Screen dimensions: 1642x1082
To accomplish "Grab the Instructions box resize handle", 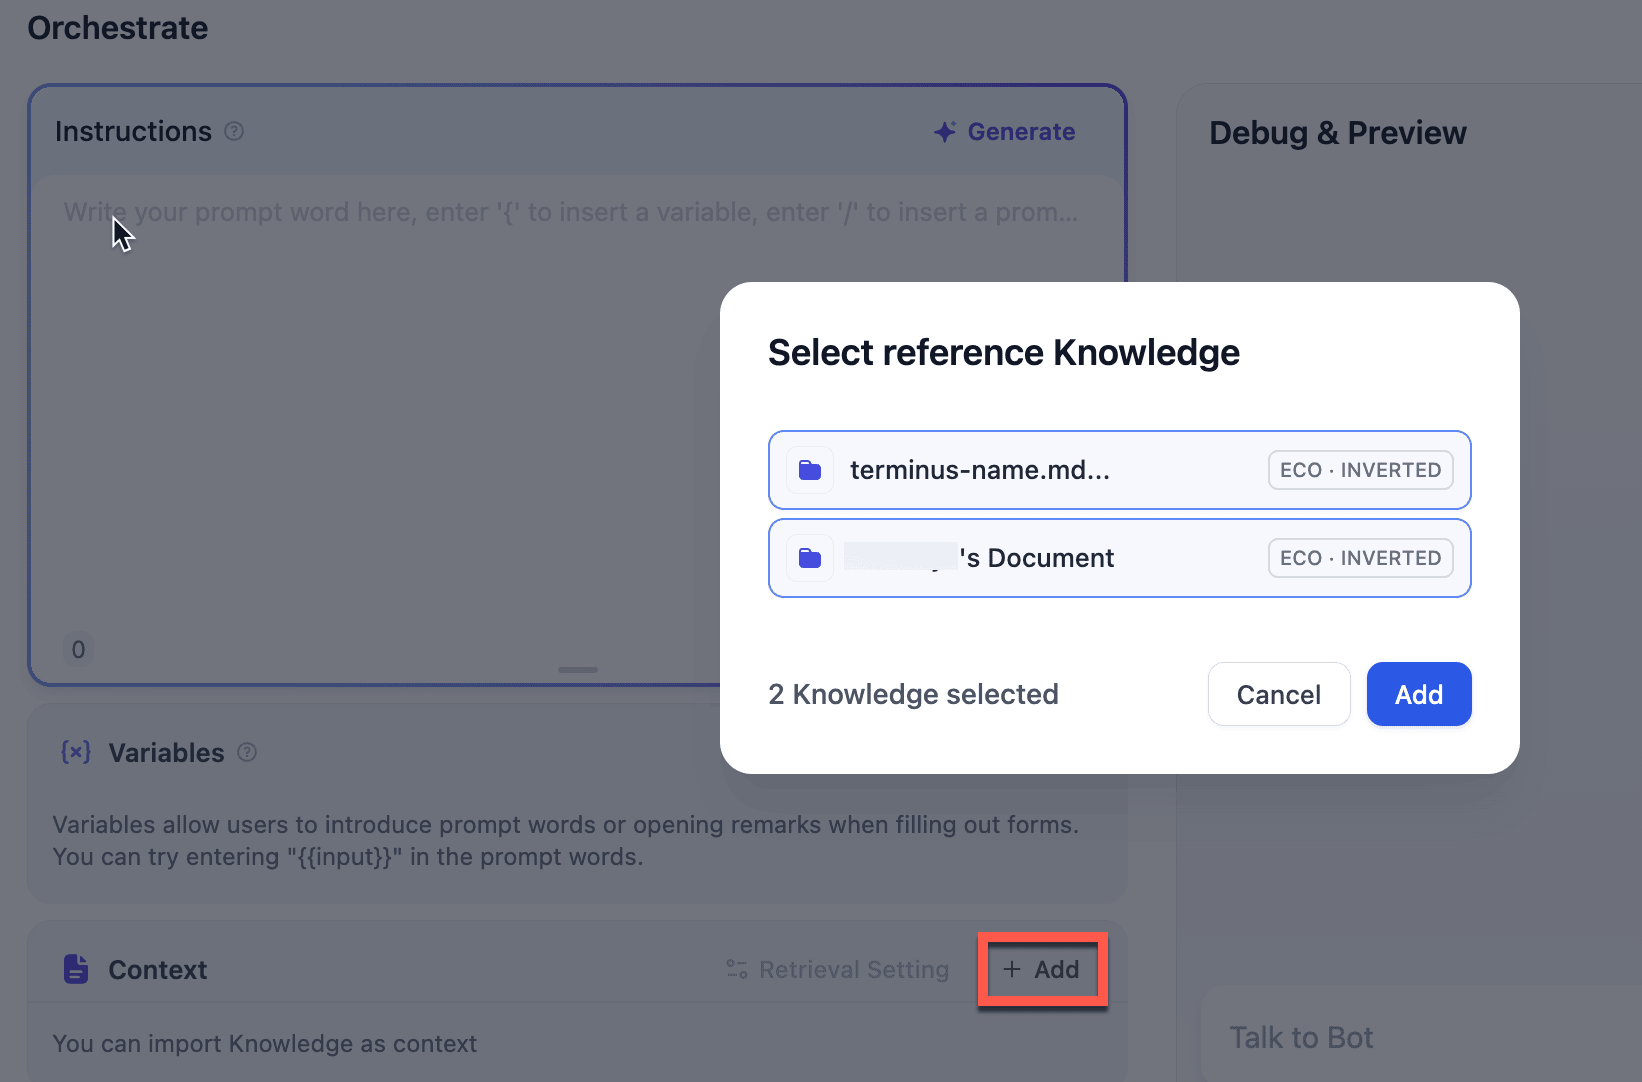I will [578, 669].
